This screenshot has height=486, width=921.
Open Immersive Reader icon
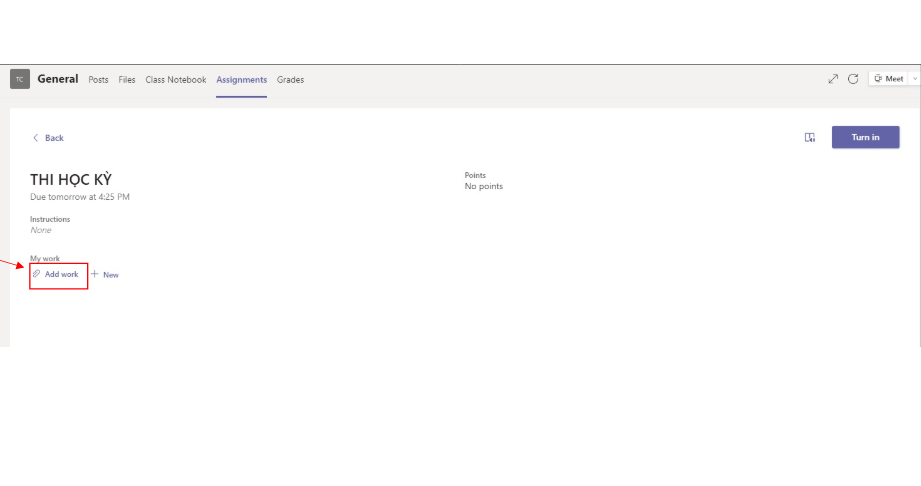pos(809,138)
